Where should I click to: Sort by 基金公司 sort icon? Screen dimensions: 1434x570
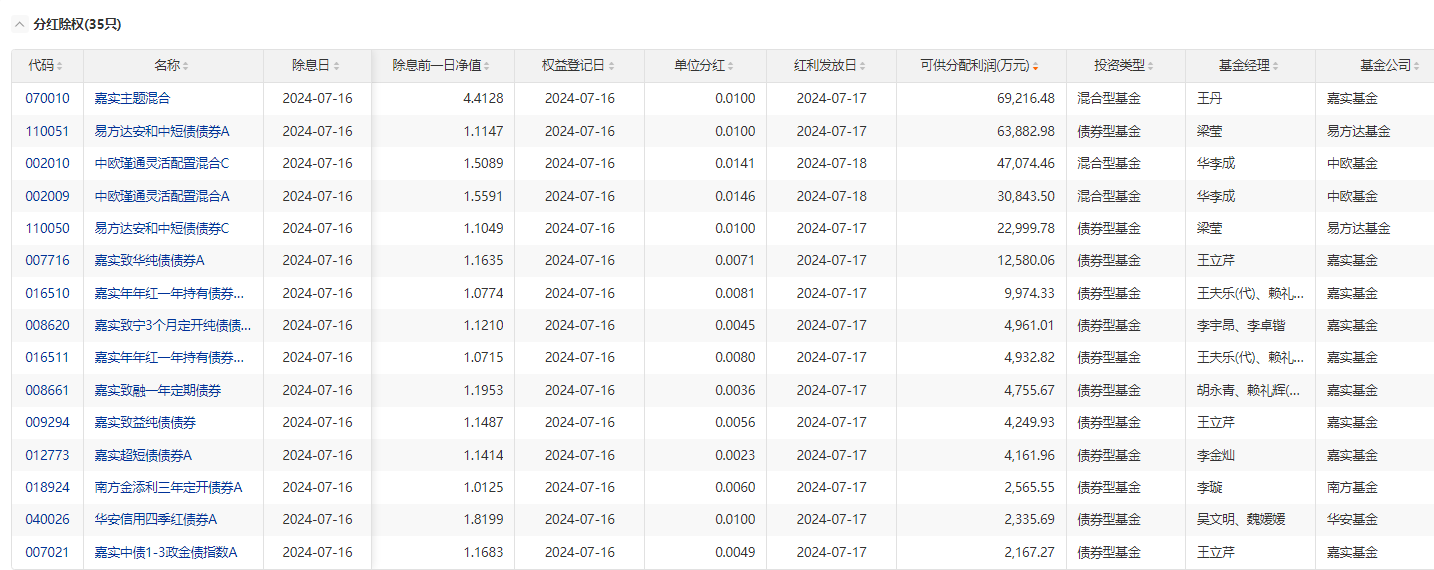tap(1418, 66)
